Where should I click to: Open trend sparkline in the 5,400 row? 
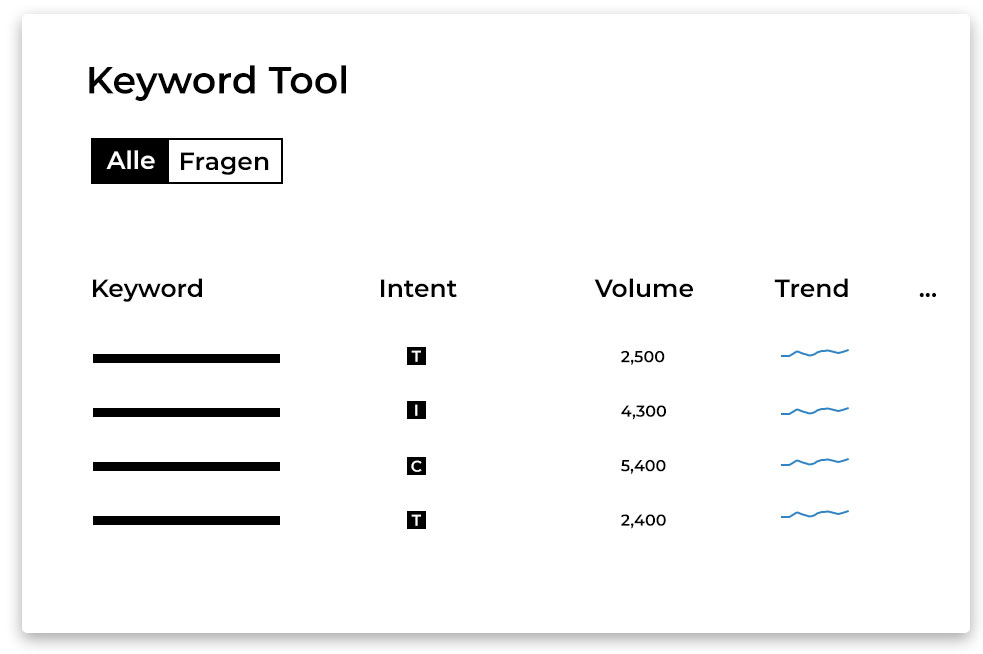pos(814,462)
